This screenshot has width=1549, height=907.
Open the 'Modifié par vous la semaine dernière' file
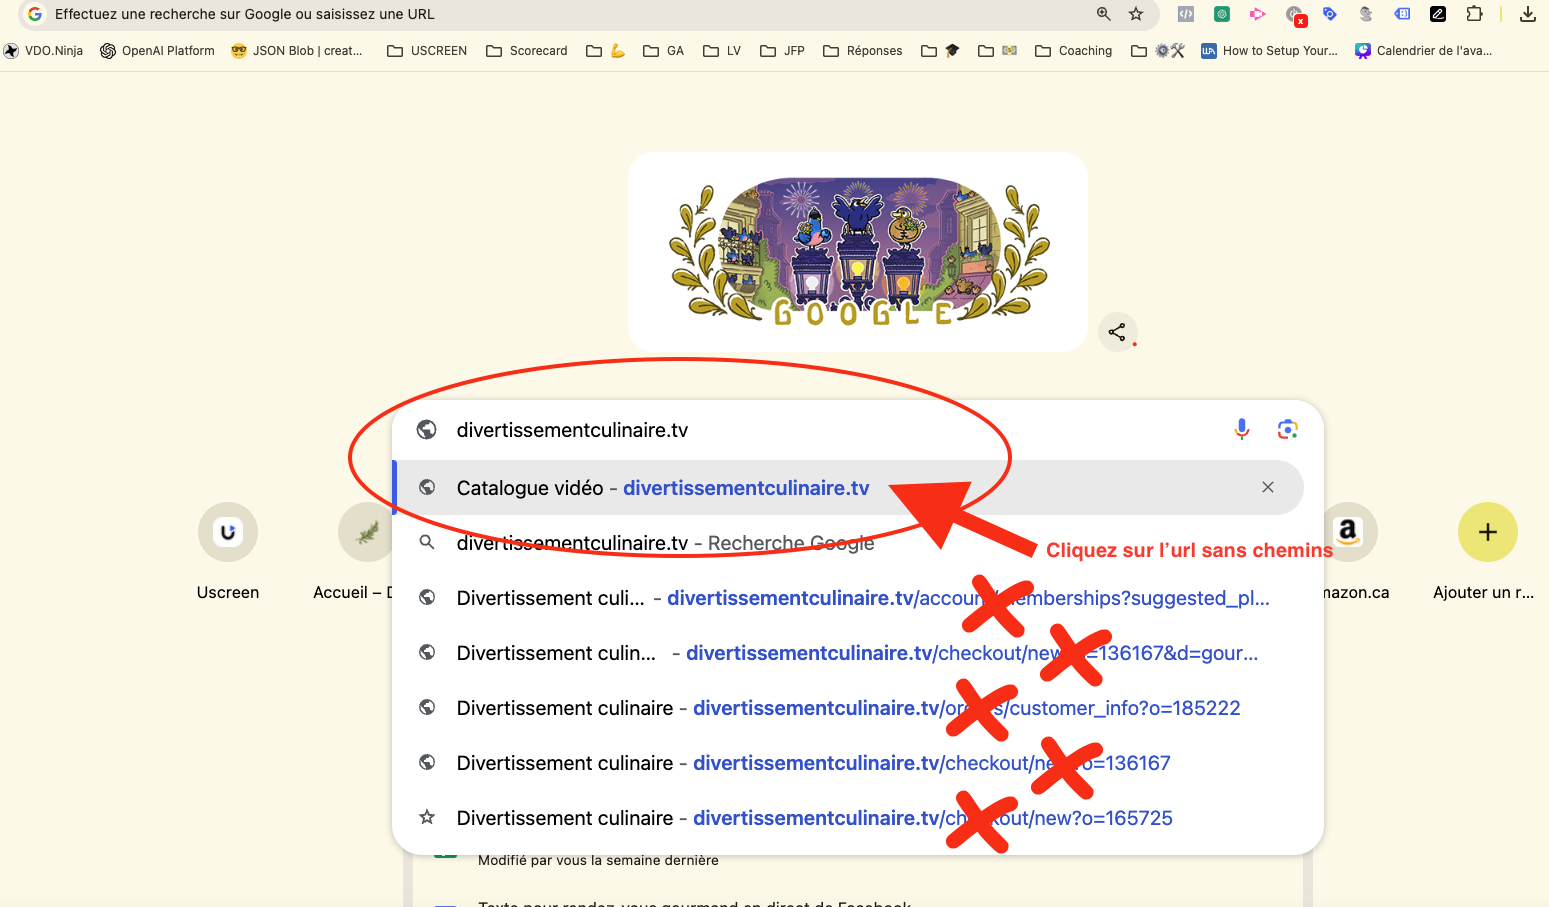[598, 860]
